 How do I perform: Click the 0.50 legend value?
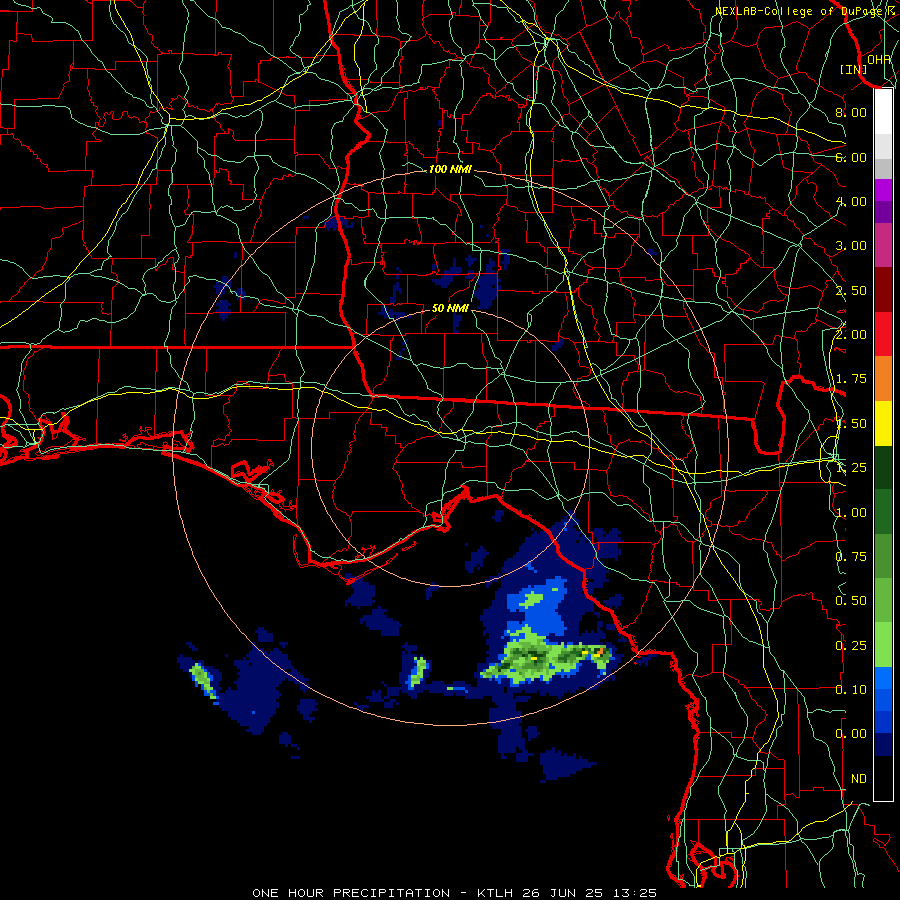click(x=851, y=601)
